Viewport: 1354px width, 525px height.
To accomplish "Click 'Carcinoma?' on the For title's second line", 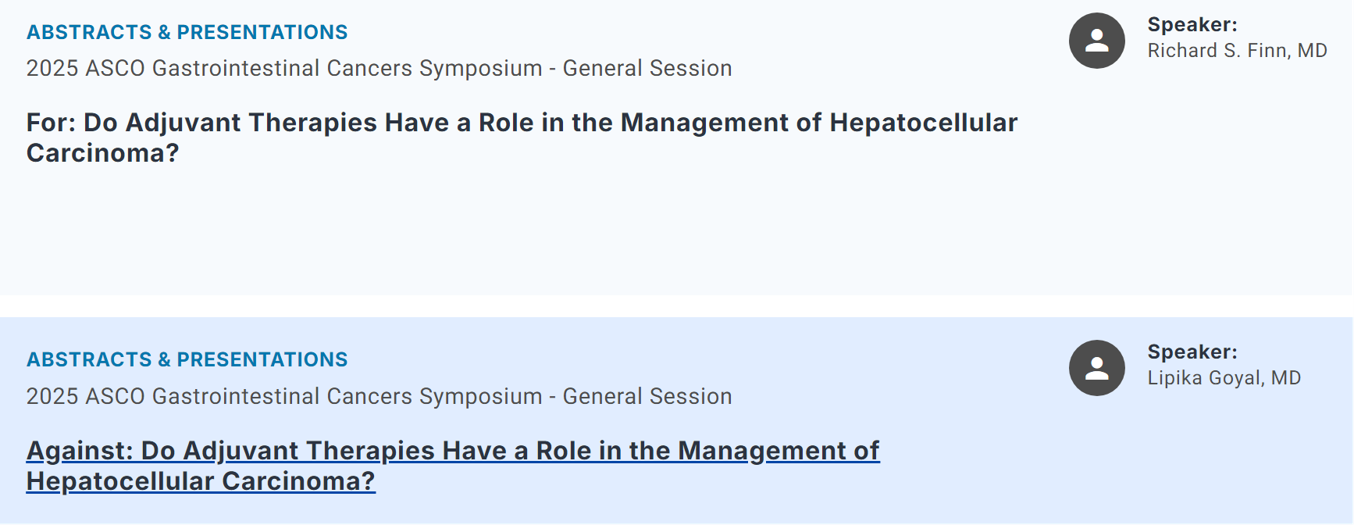I will 103,154.
